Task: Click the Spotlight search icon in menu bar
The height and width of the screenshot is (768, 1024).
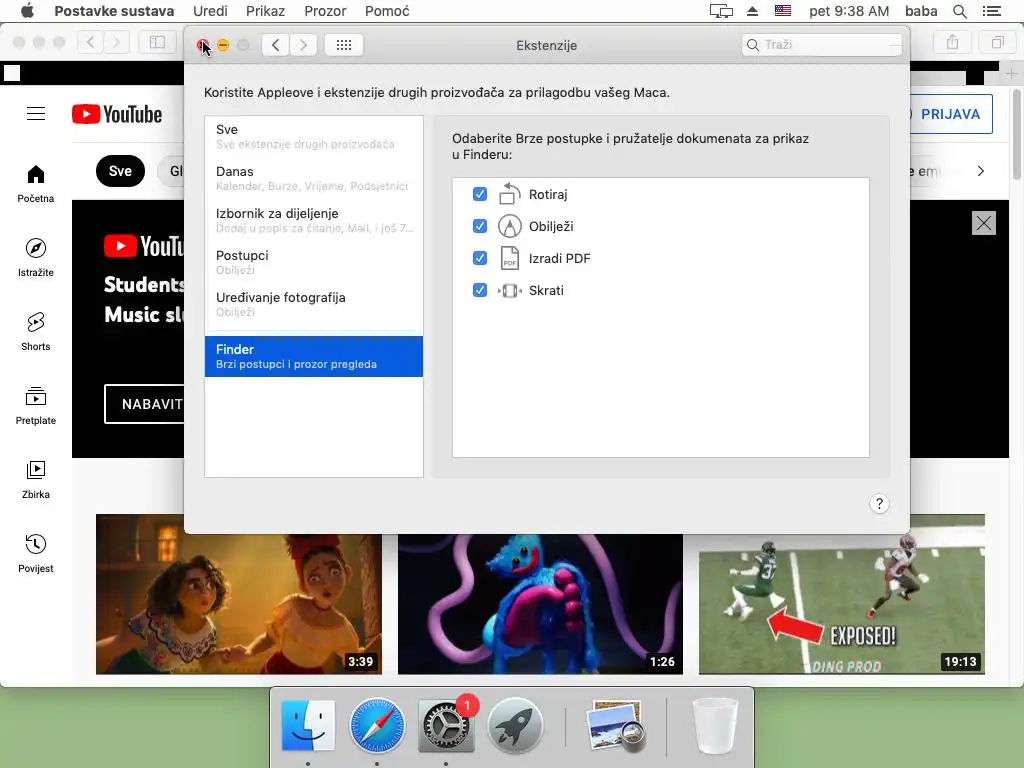Action: pos(959,11)
